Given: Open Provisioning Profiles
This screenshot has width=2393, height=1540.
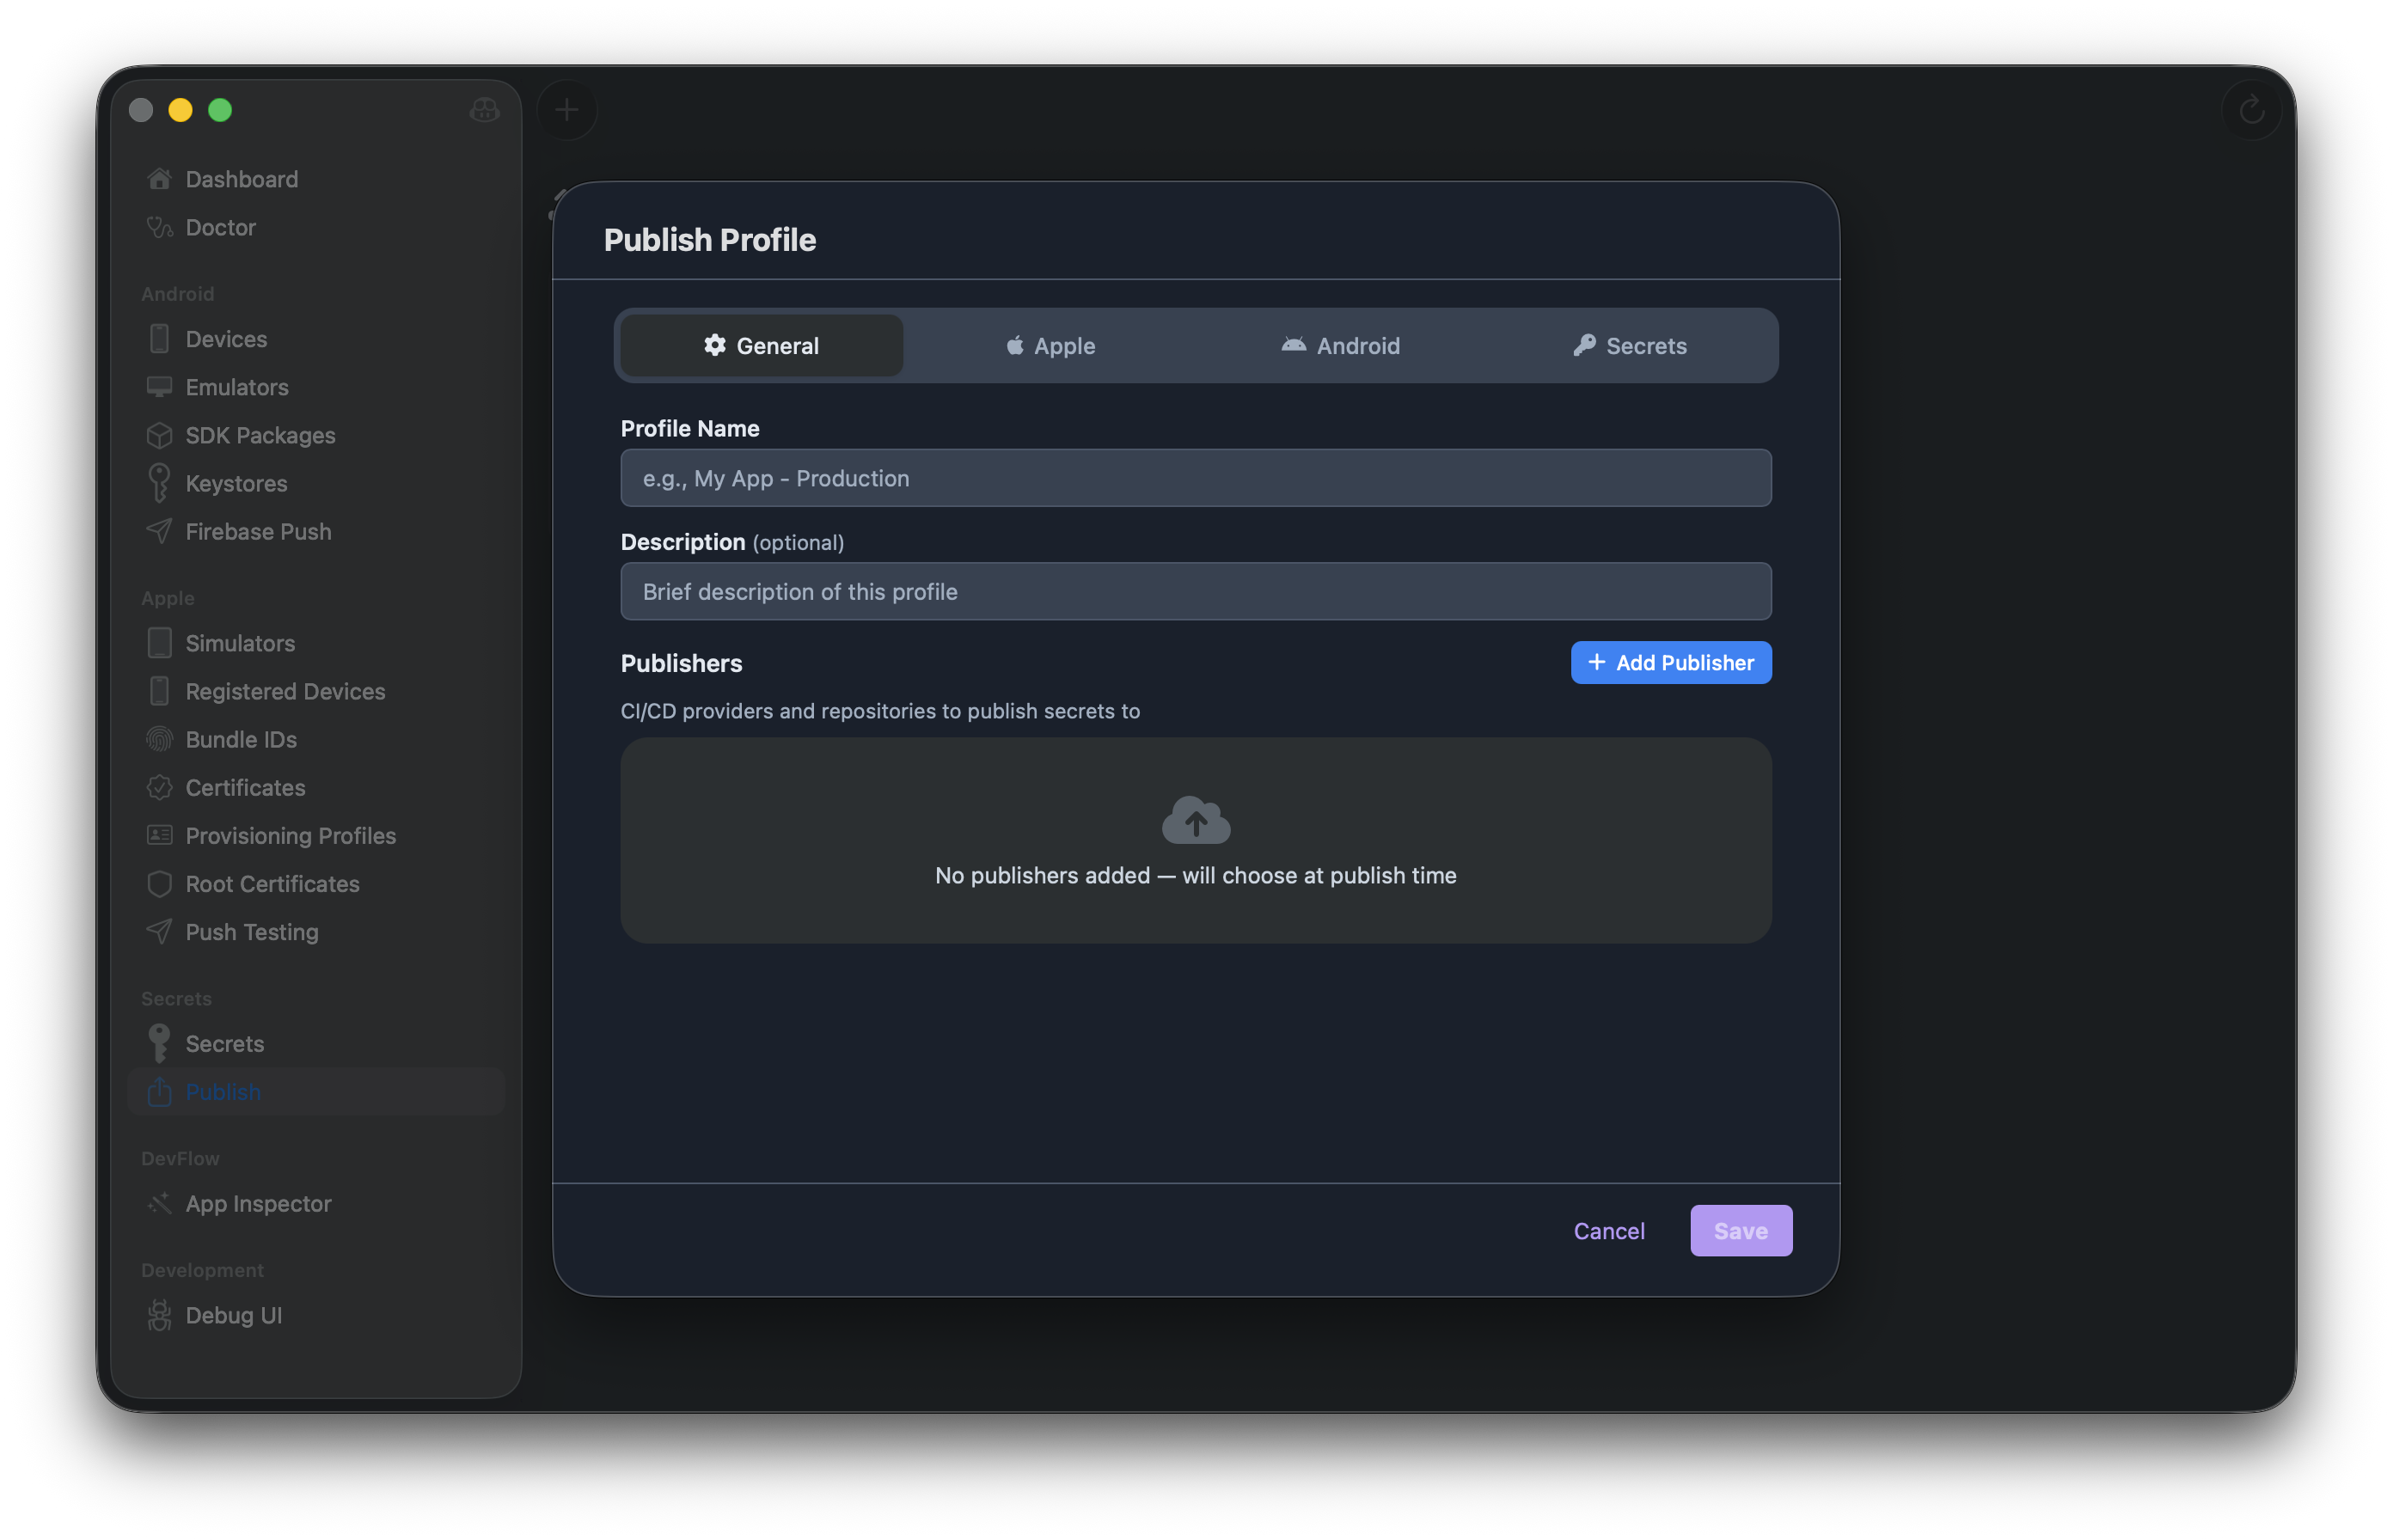Looking at the screenshot, I should click(x=316, y=835).
